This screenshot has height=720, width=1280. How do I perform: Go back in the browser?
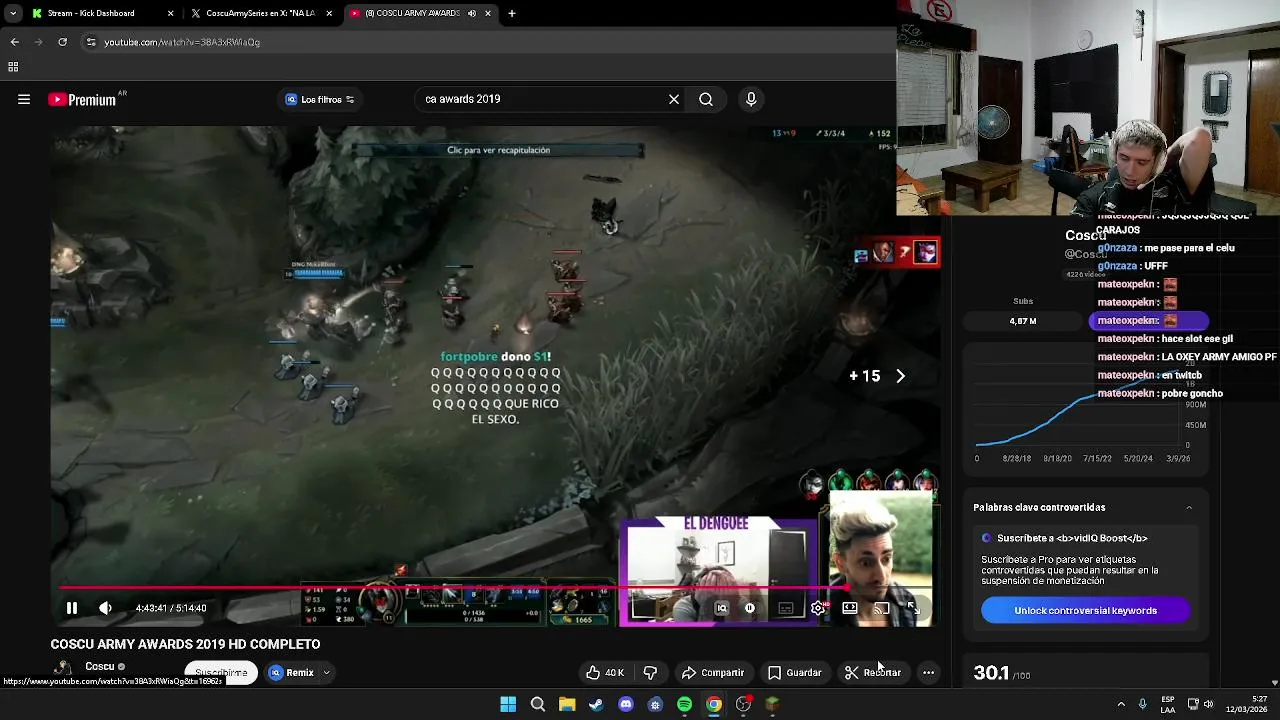coord(14,42)
